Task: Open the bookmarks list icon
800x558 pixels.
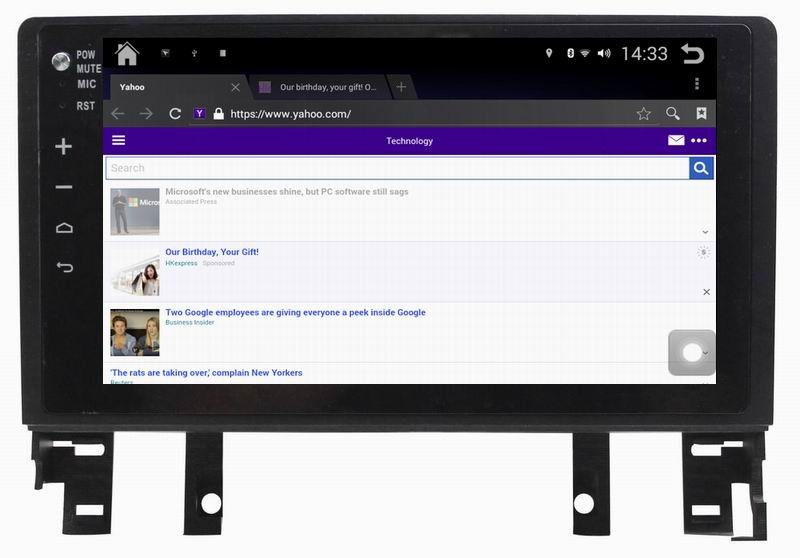Action: coord(702,113)
